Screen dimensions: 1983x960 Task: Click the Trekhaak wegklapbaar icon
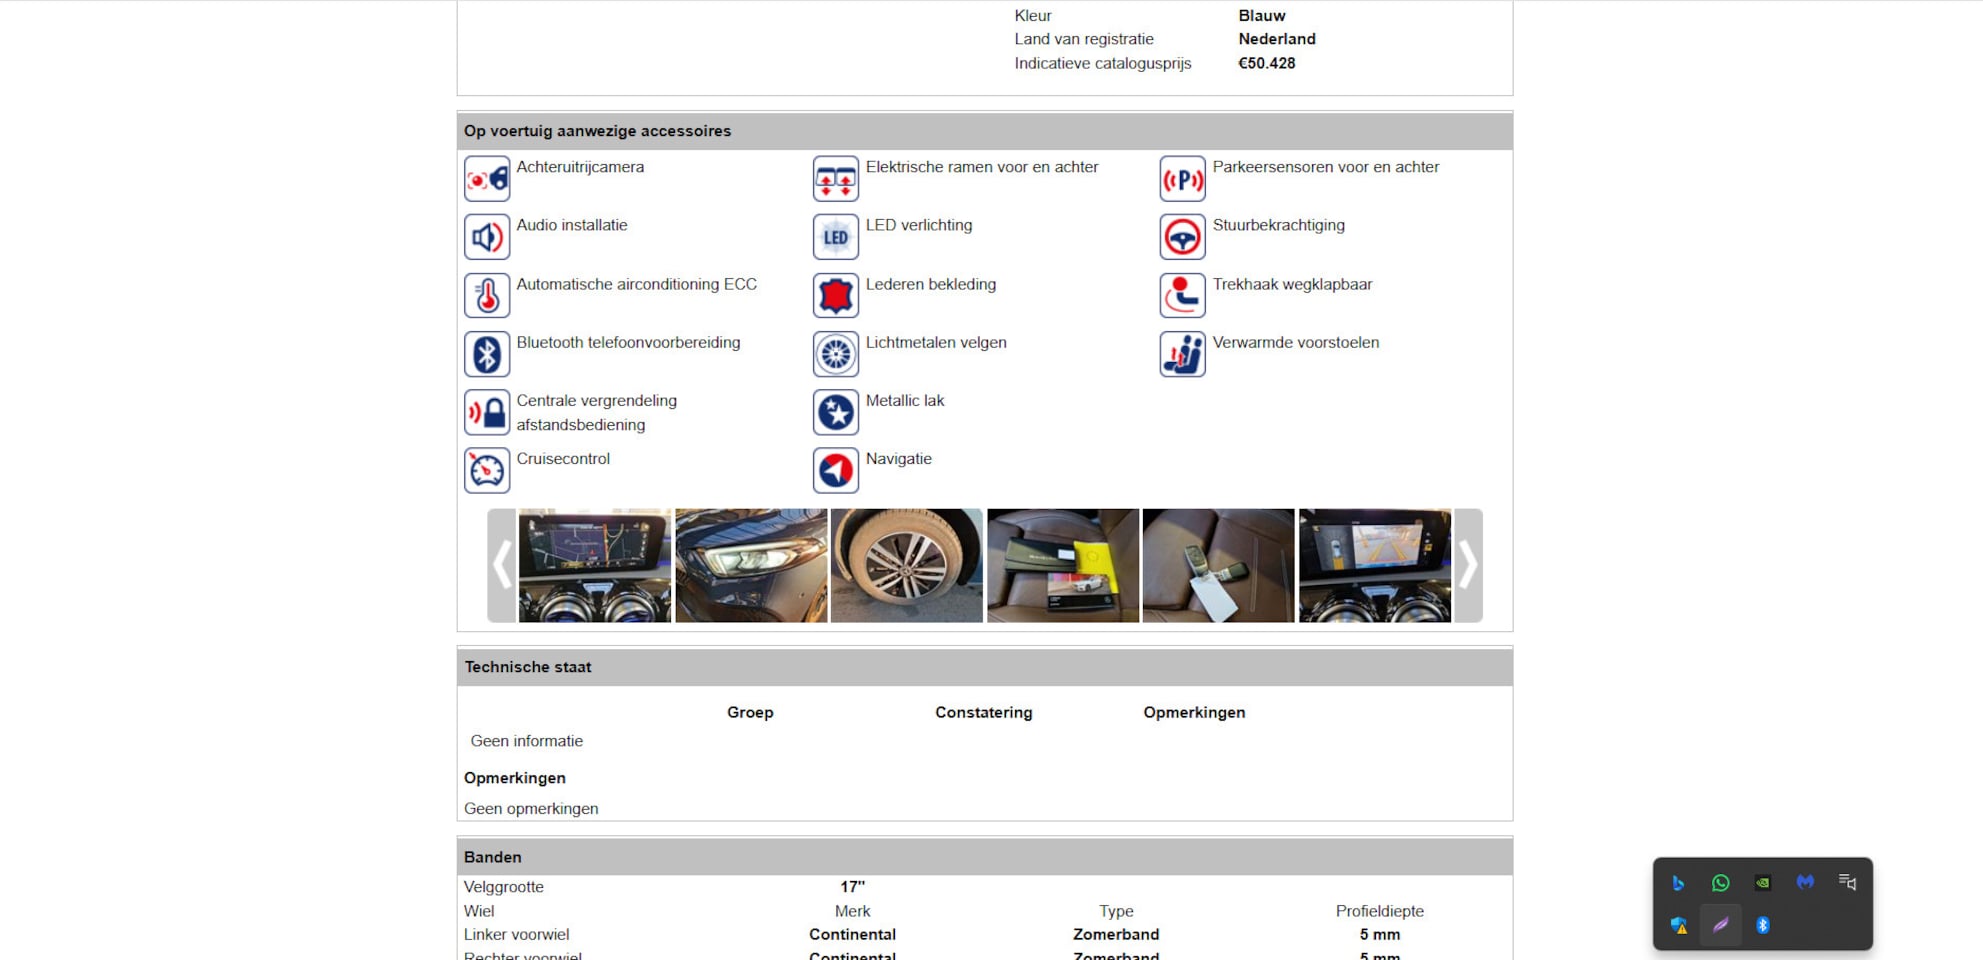pos(1182,295)
